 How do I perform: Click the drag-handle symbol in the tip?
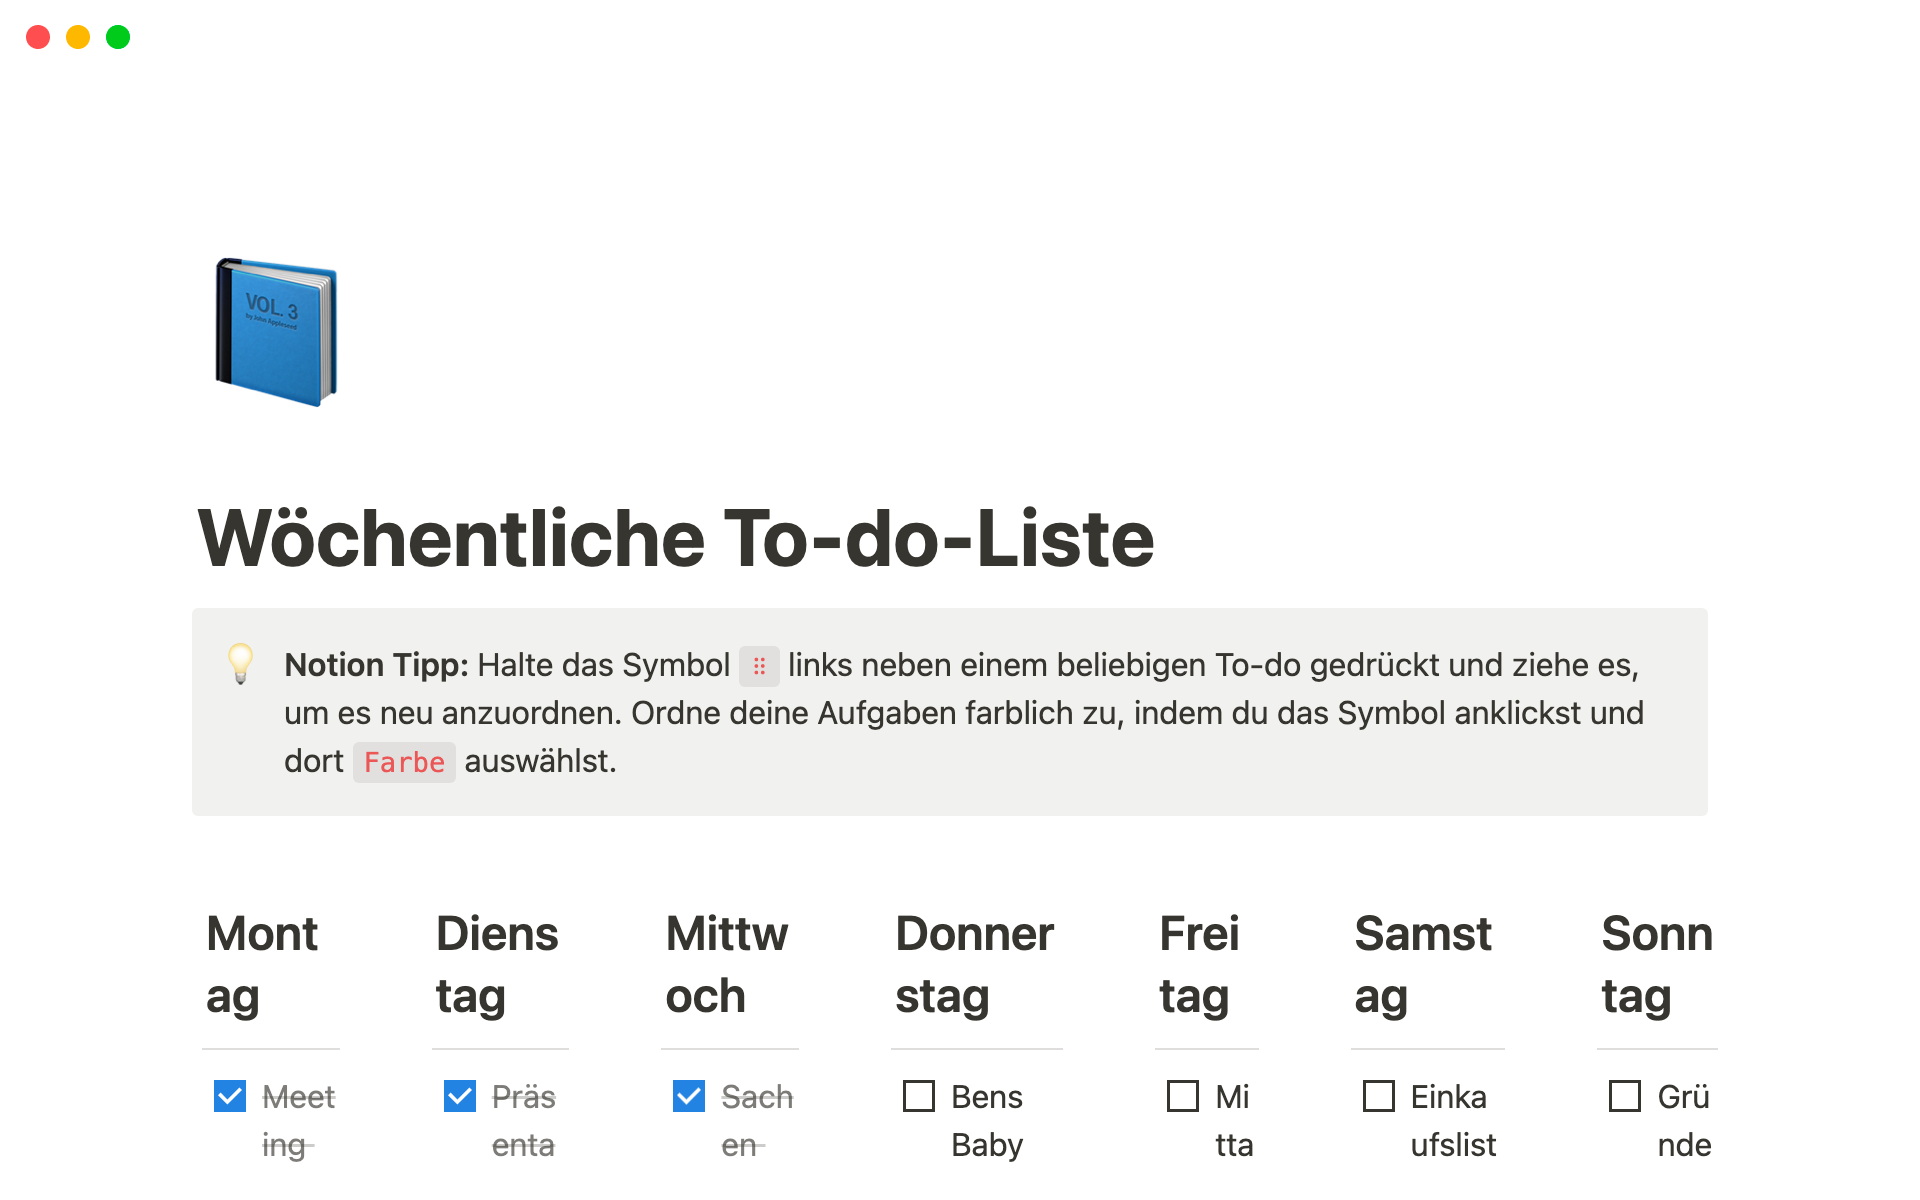coord(759,666)
